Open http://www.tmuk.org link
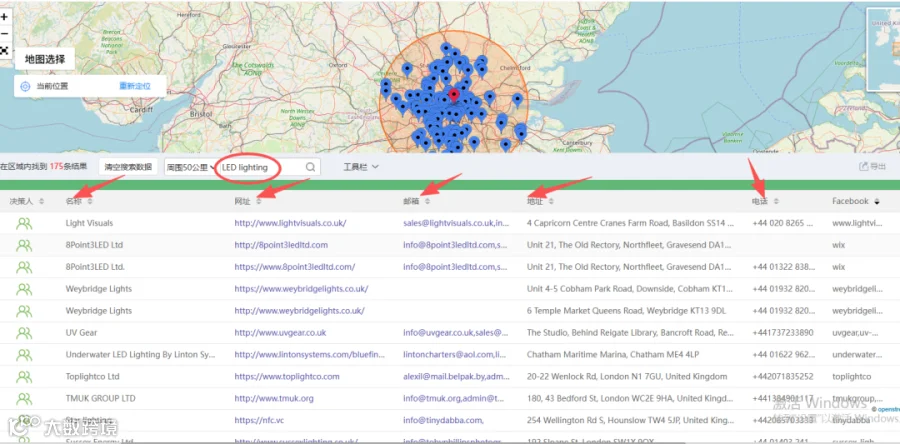This screenshot has height=444, width=900. pyautogui.click(x=274, y=398)
